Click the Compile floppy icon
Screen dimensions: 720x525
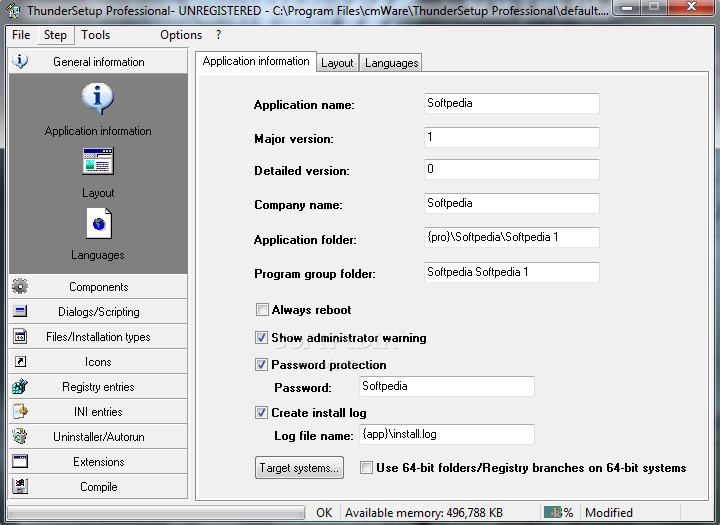point(20,486)
